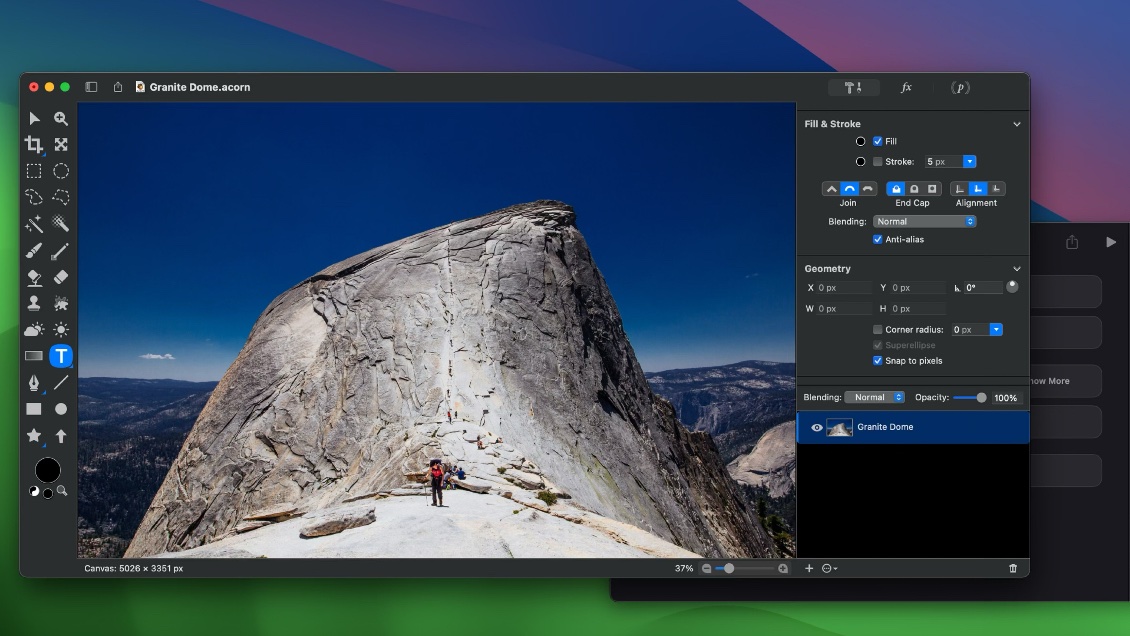The height and width of the screenshot is (636, 1130).
Task: Collapse the Geometry section
Action: [1017, 269]
